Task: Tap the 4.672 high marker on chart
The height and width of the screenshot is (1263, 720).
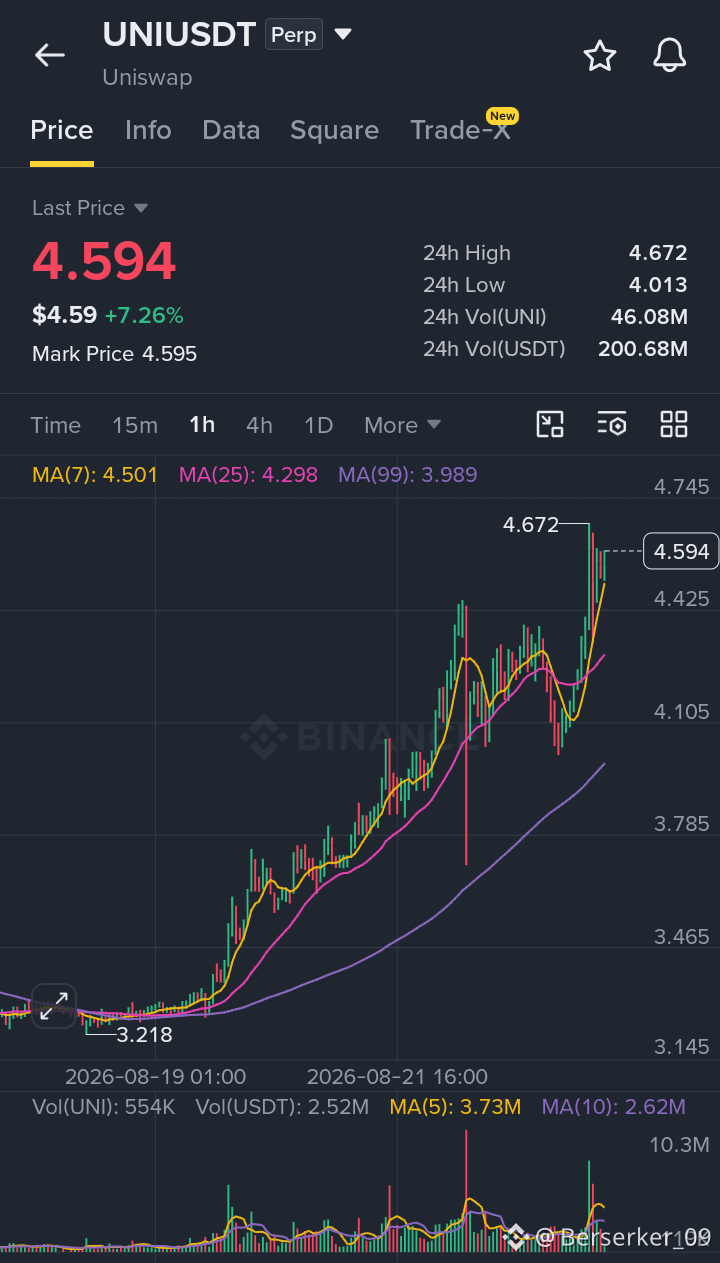Action: [530, 524]
